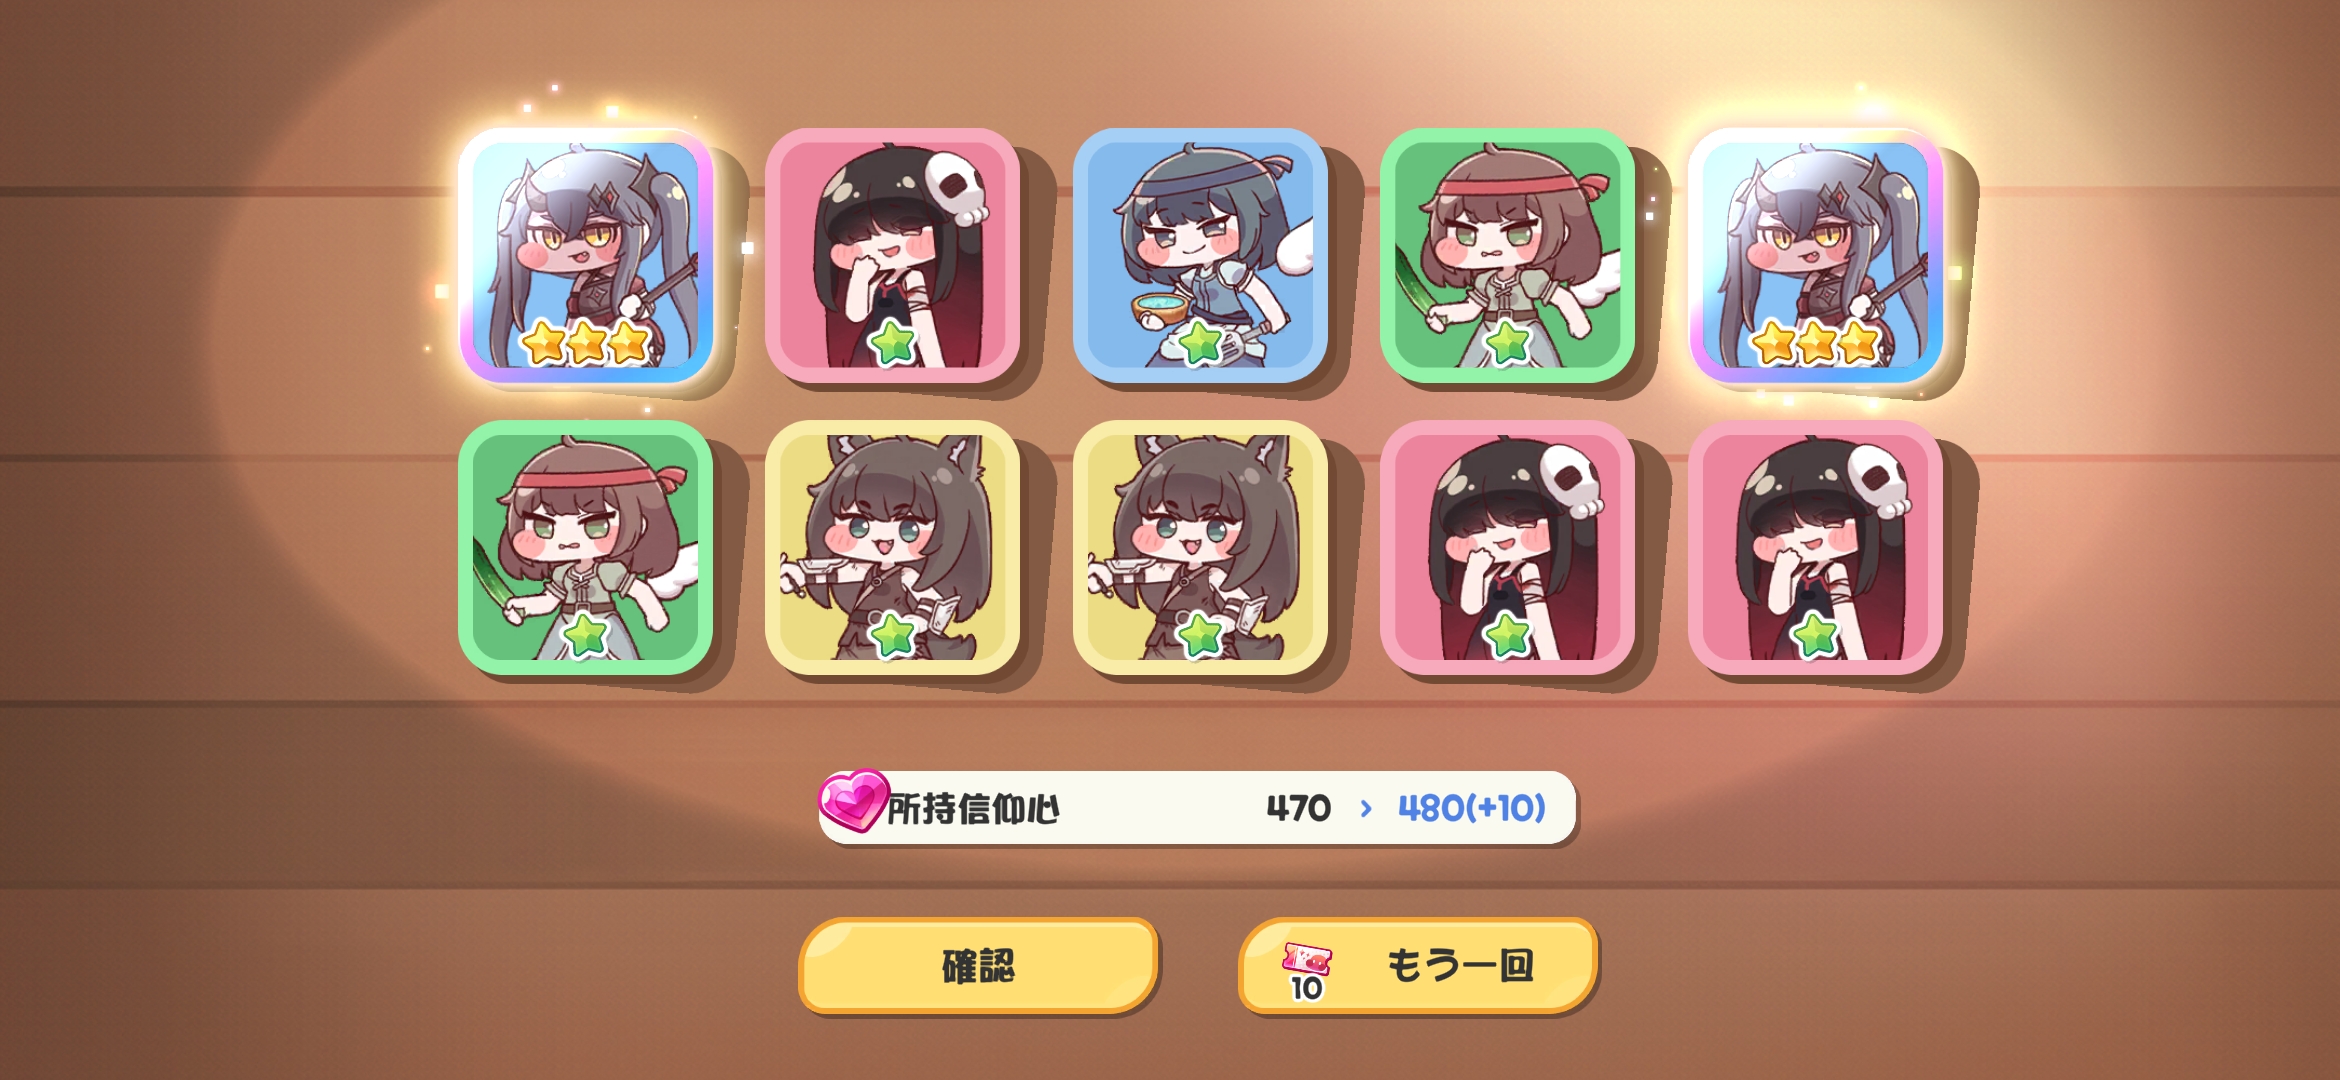Click the three gold stars on last top card
This screenshot has height=1080, width=2340.
(1815, 343)
